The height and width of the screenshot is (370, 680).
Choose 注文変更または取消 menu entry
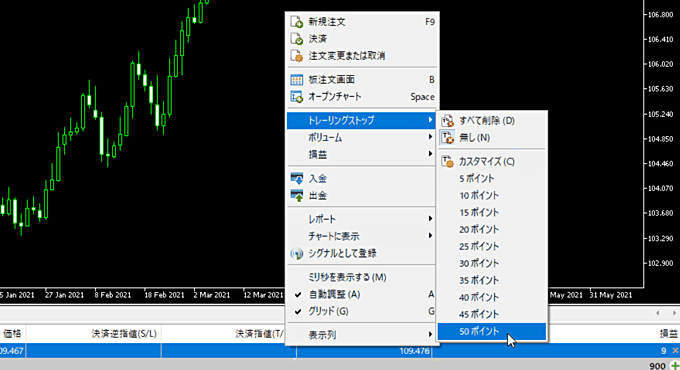tap(362, 56)
